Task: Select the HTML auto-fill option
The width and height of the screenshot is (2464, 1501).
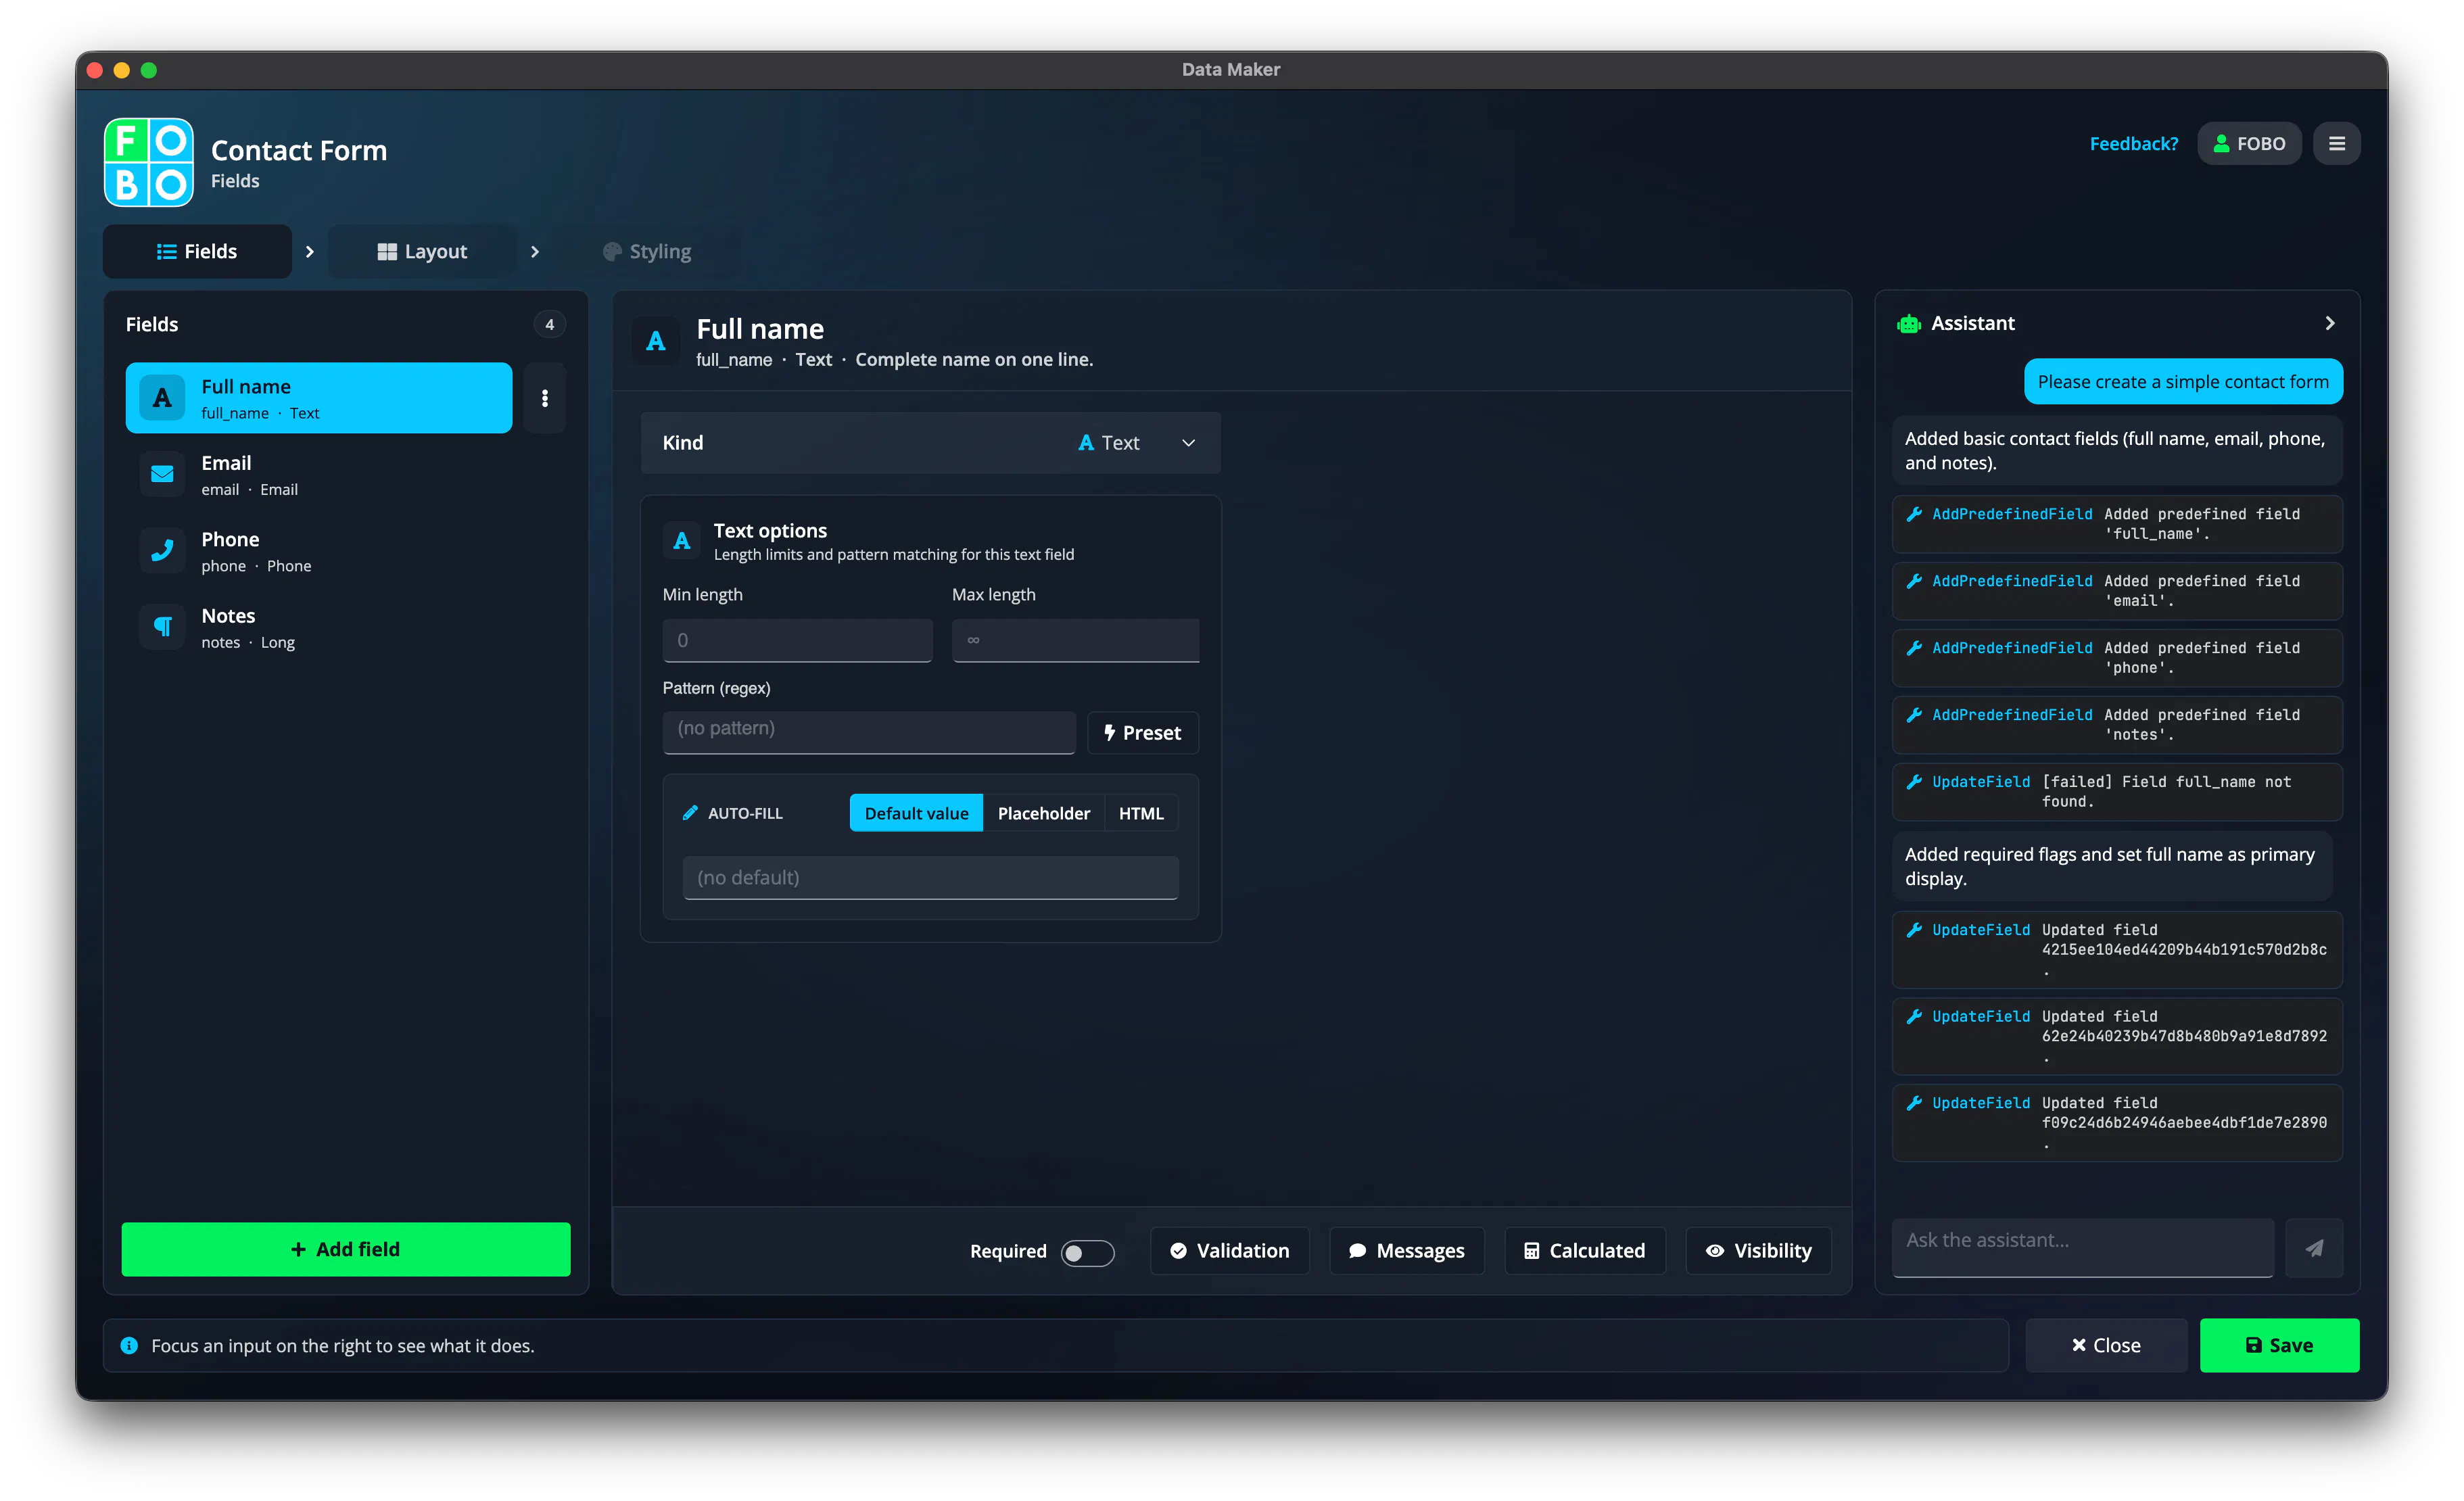Action: pyautogui.click(x=1141, y=813)
